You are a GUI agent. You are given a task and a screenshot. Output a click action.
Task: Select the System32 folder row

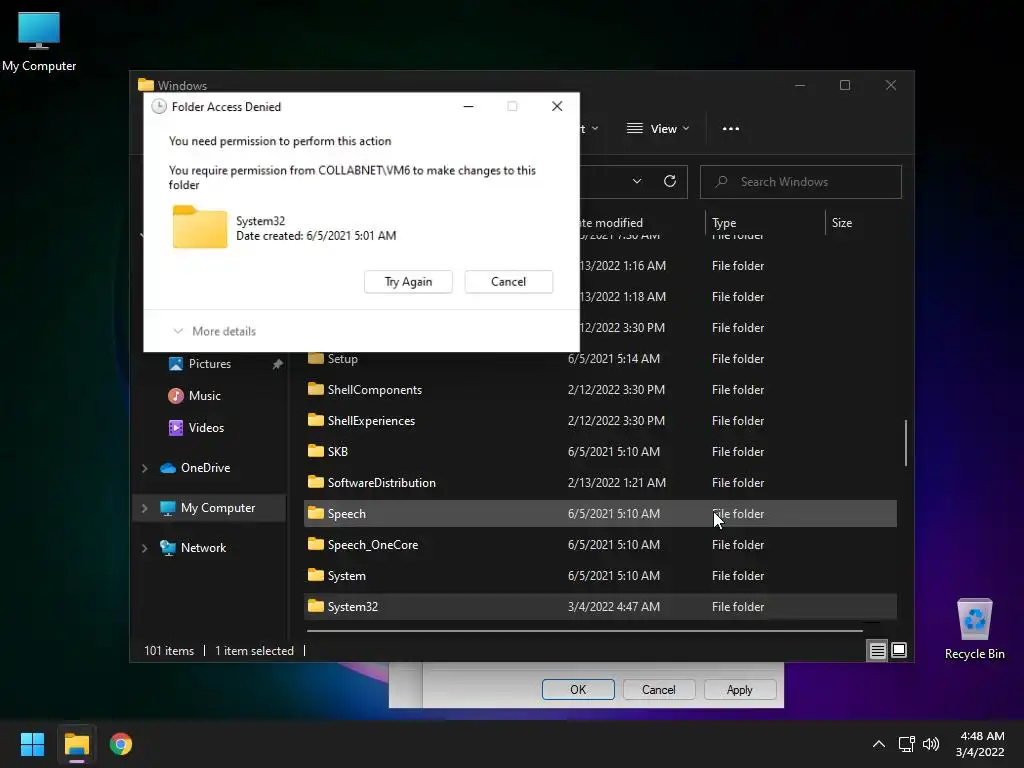coord(600,607)
